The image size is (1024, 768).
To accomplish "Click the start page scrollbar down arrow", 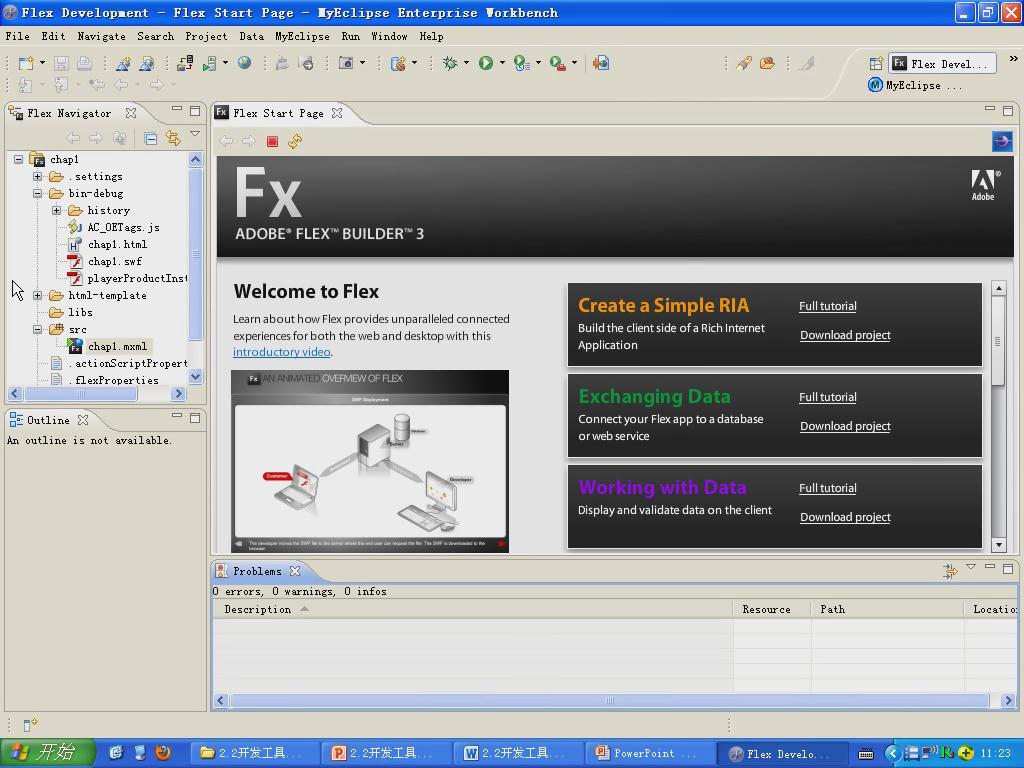I will (x=998, y=544).
